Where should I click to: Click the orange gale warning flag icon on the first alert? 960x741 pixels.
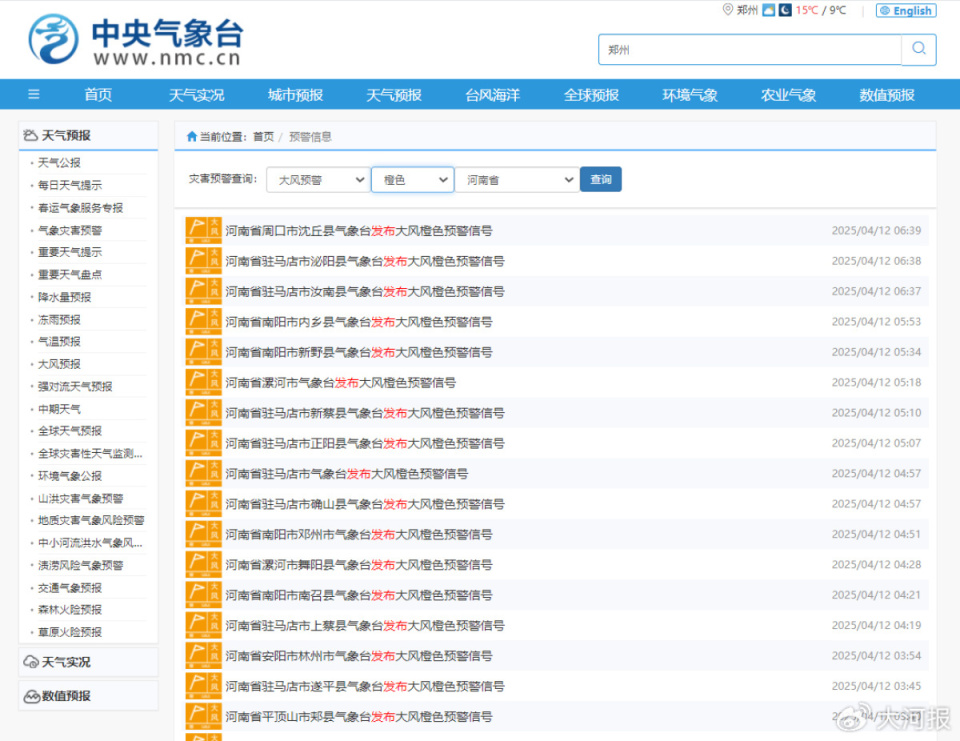(202, 230)
